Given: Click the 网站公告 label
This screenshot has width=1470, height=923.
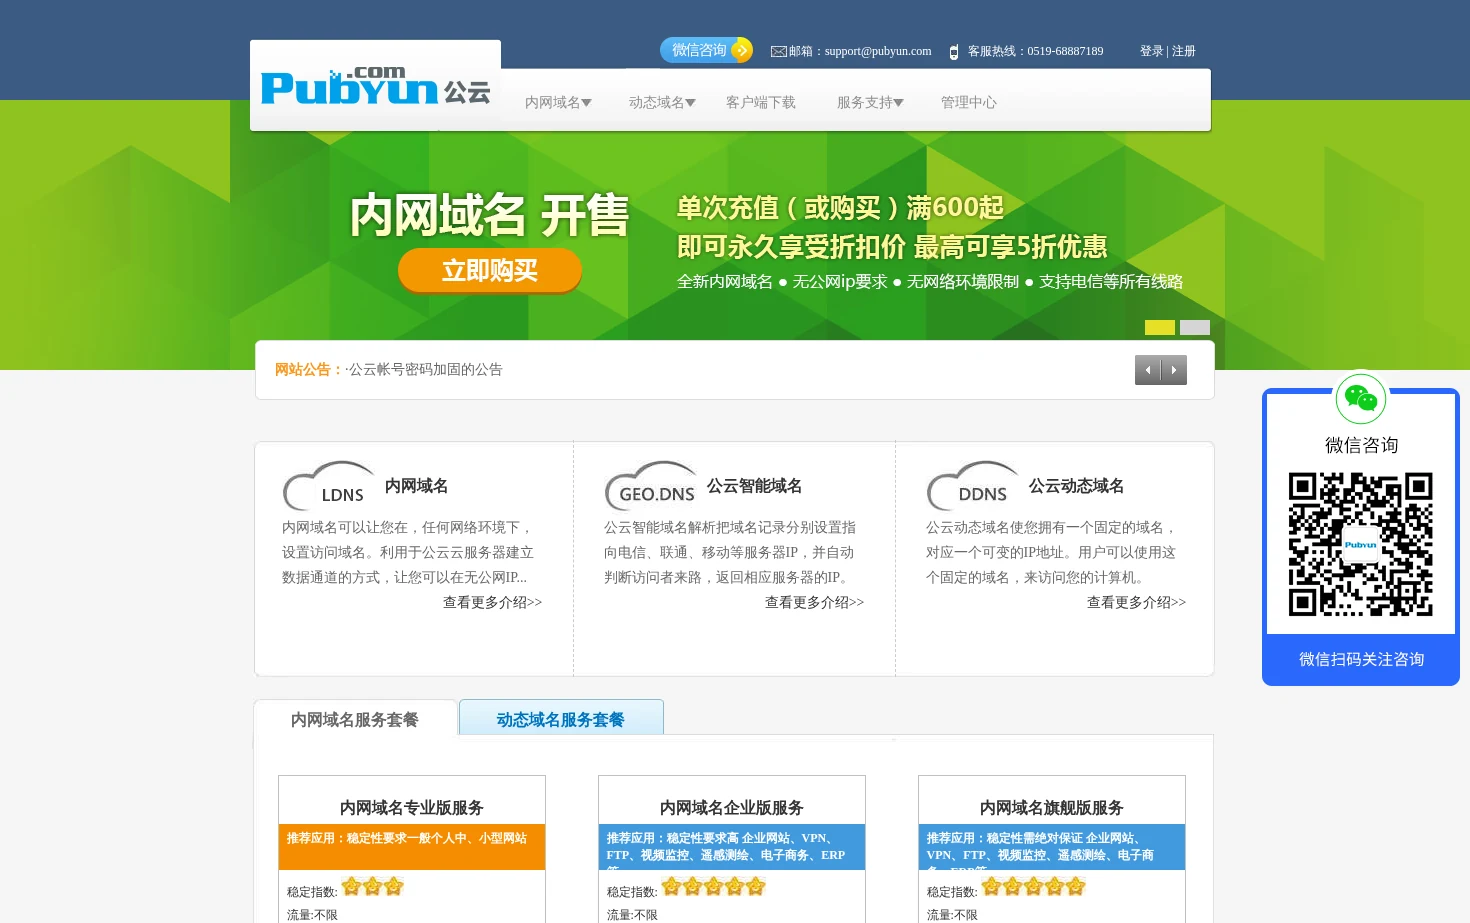Looking at the screenshot, I should coord(309,369).
